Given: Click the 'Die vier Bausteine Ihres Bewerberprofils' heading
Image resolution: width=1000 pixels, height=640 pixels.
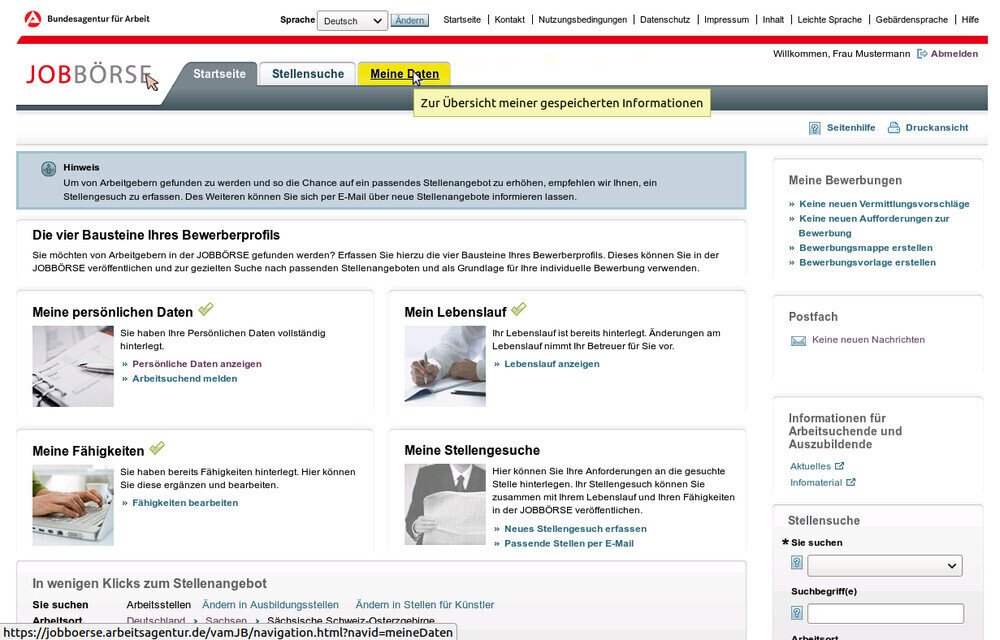Looking at the screenshot, I should tap(156, 235).
